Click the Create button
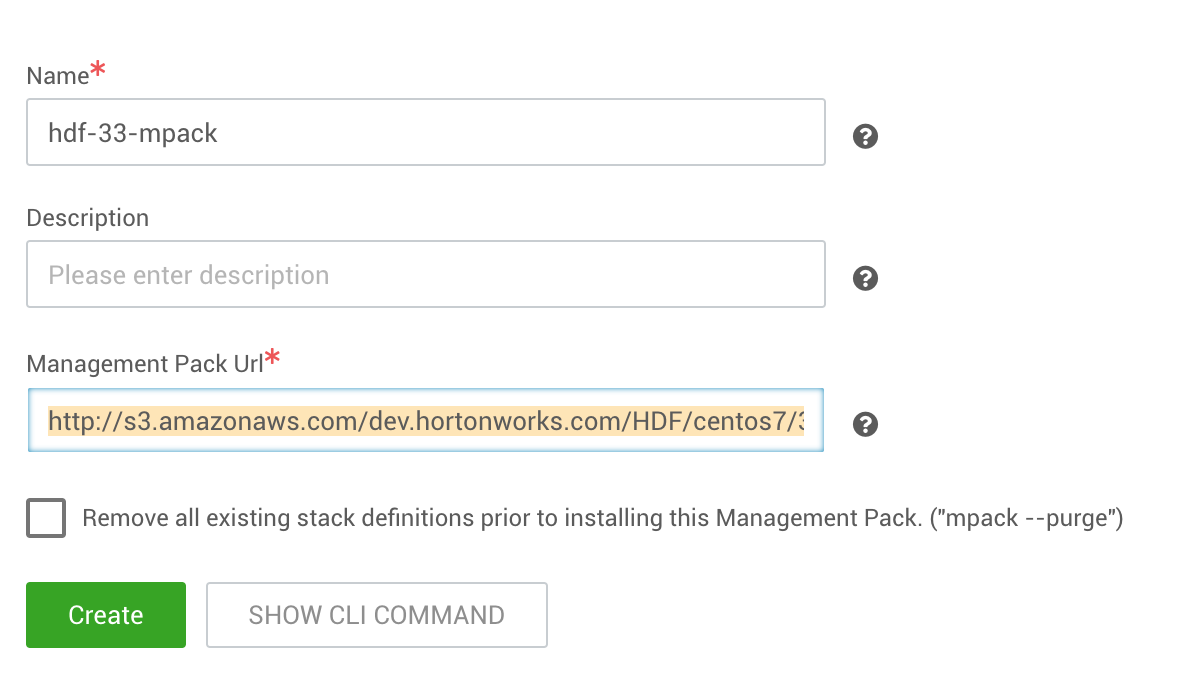The height and width of the screenshot is (686, 1202). (x=105, y=615)
